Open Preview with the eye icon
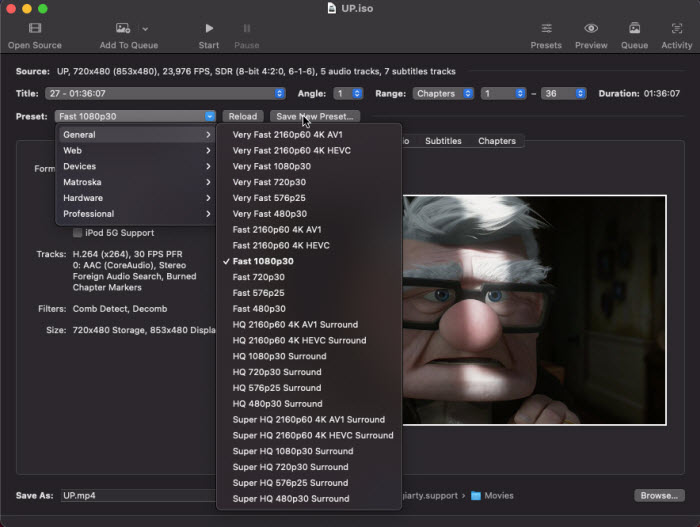Screen dimensions: 700x527 point(591,28)
